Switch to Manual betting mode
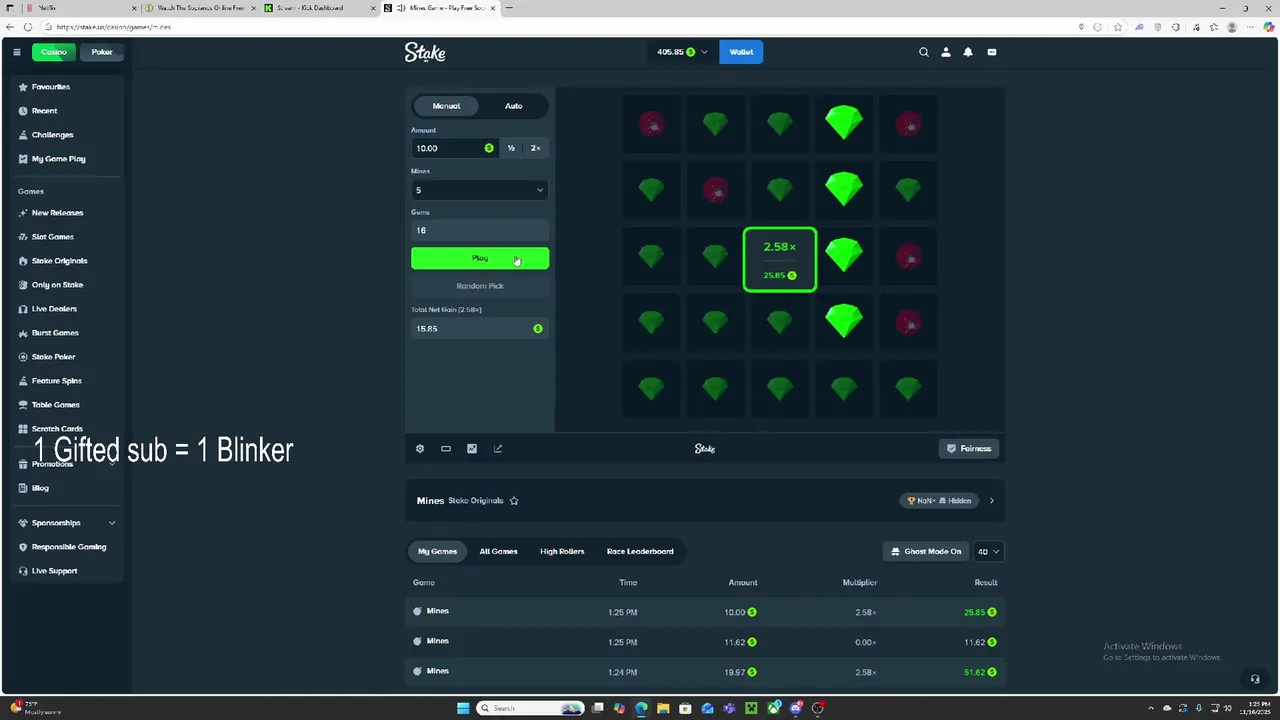The image size is (1280, 720). click(x=446, y=106)
